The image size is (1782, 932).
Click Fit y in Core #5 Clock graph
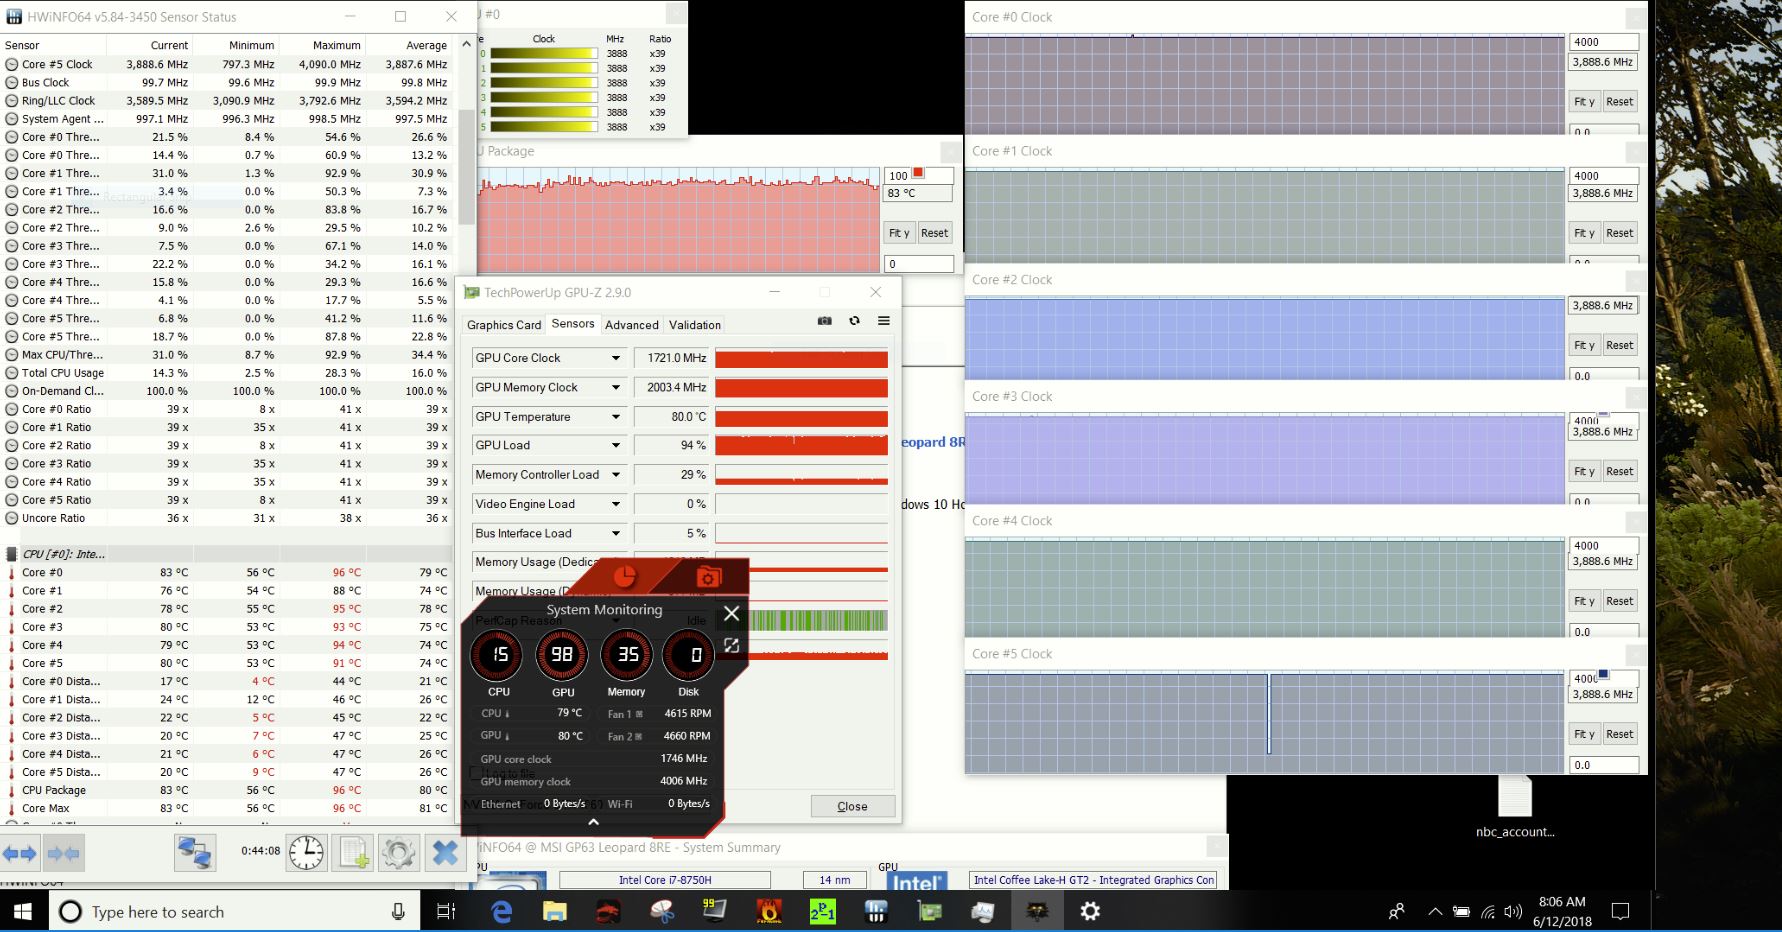point(1584,734)
